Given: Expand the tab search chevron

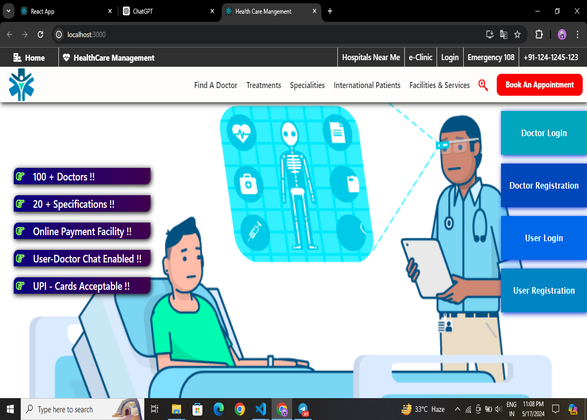Looking at the screenshot, I should (x=8, y=11).
